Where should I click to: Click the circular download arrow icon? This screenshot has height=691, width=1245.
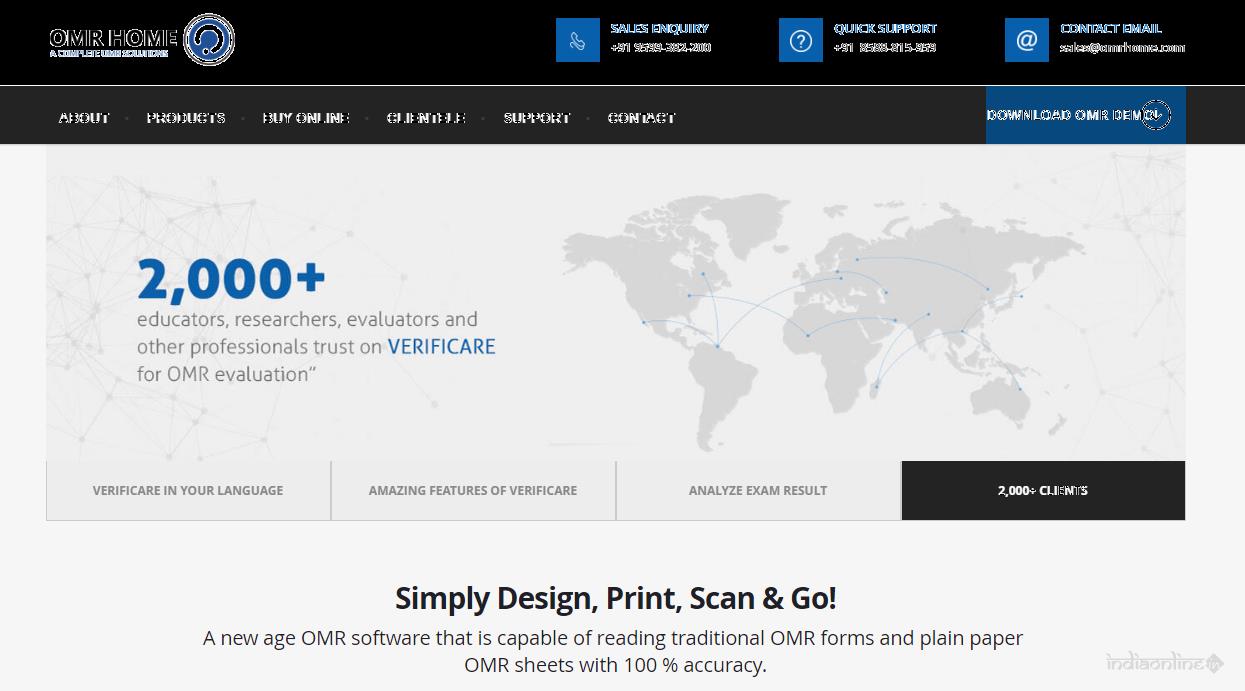click(x=1155, y=115)
